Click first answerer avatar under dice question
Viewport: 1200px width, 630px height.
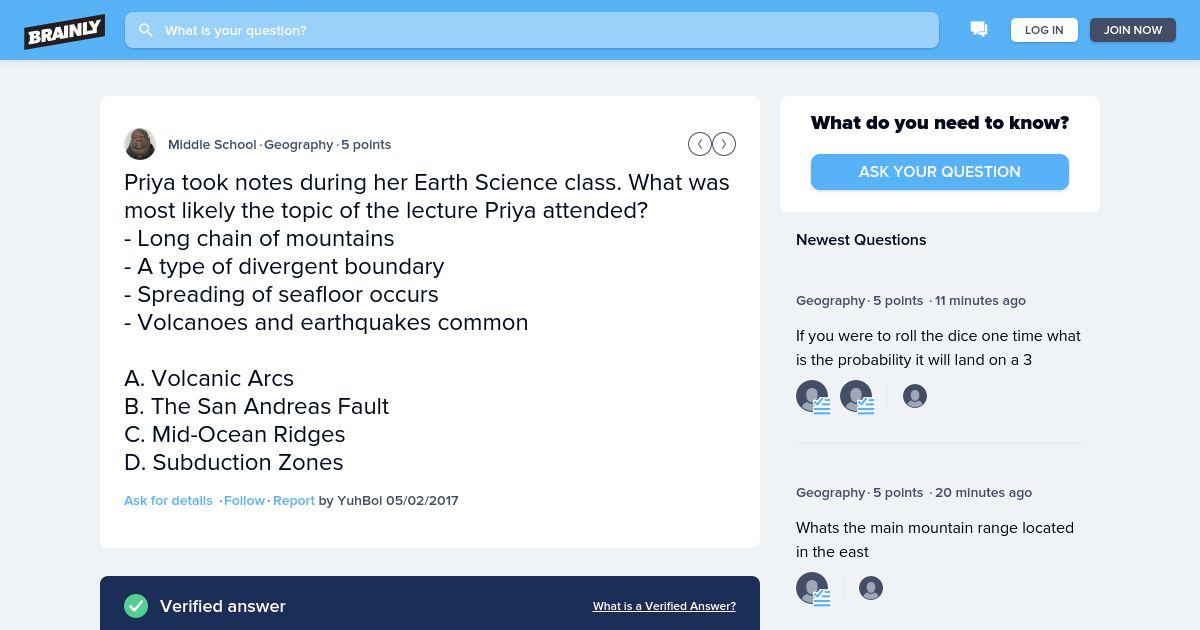point(812,396)
